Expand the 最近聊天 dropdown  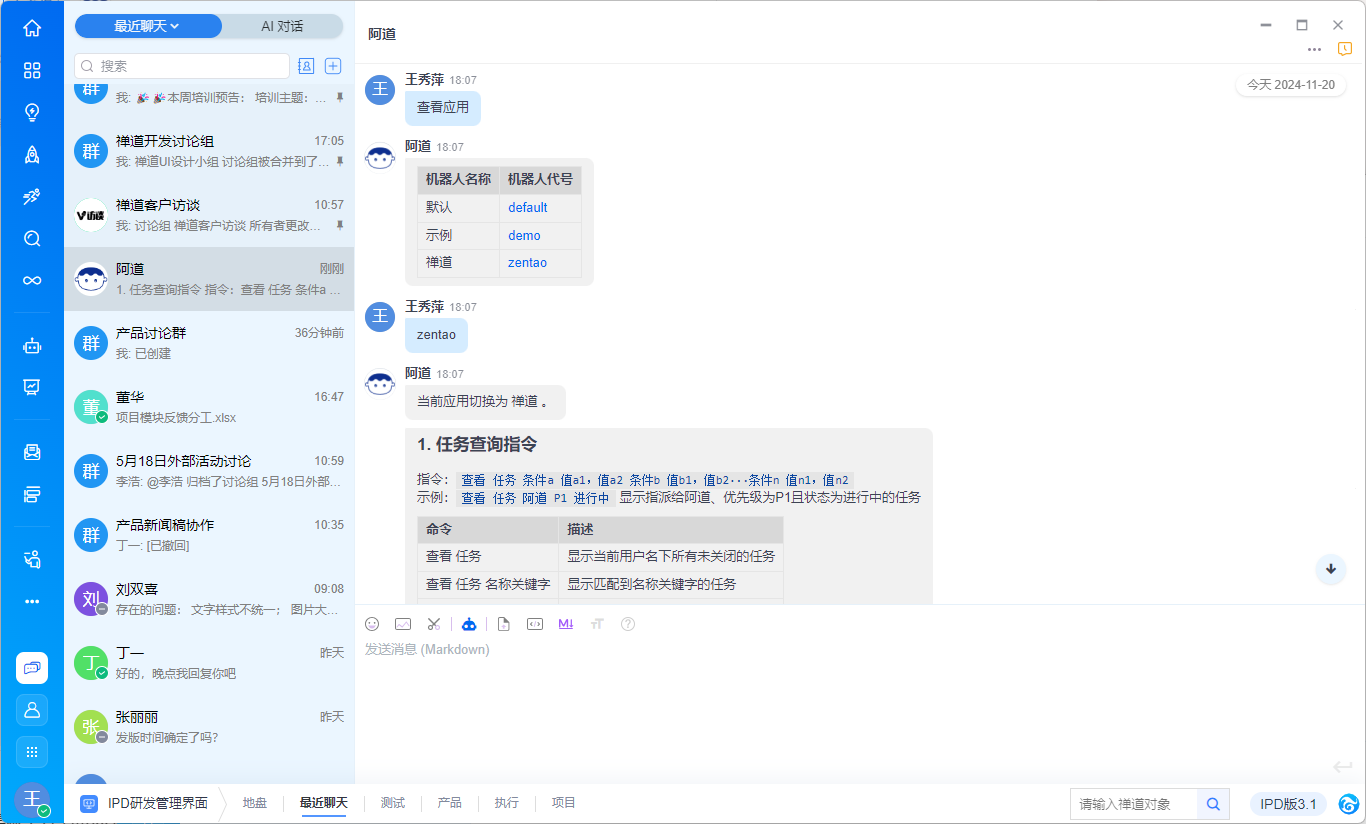click(147, 26)
